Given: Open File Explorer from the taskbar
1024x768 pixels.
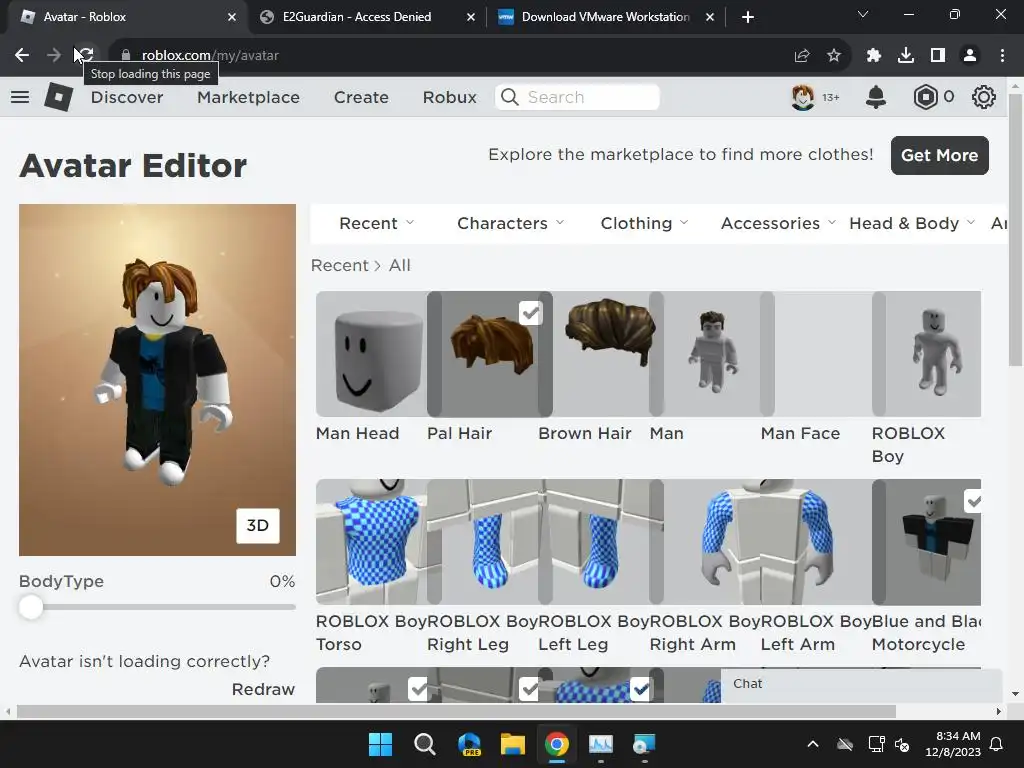Looking at the screenshot, I should click(x=513, y=744).
